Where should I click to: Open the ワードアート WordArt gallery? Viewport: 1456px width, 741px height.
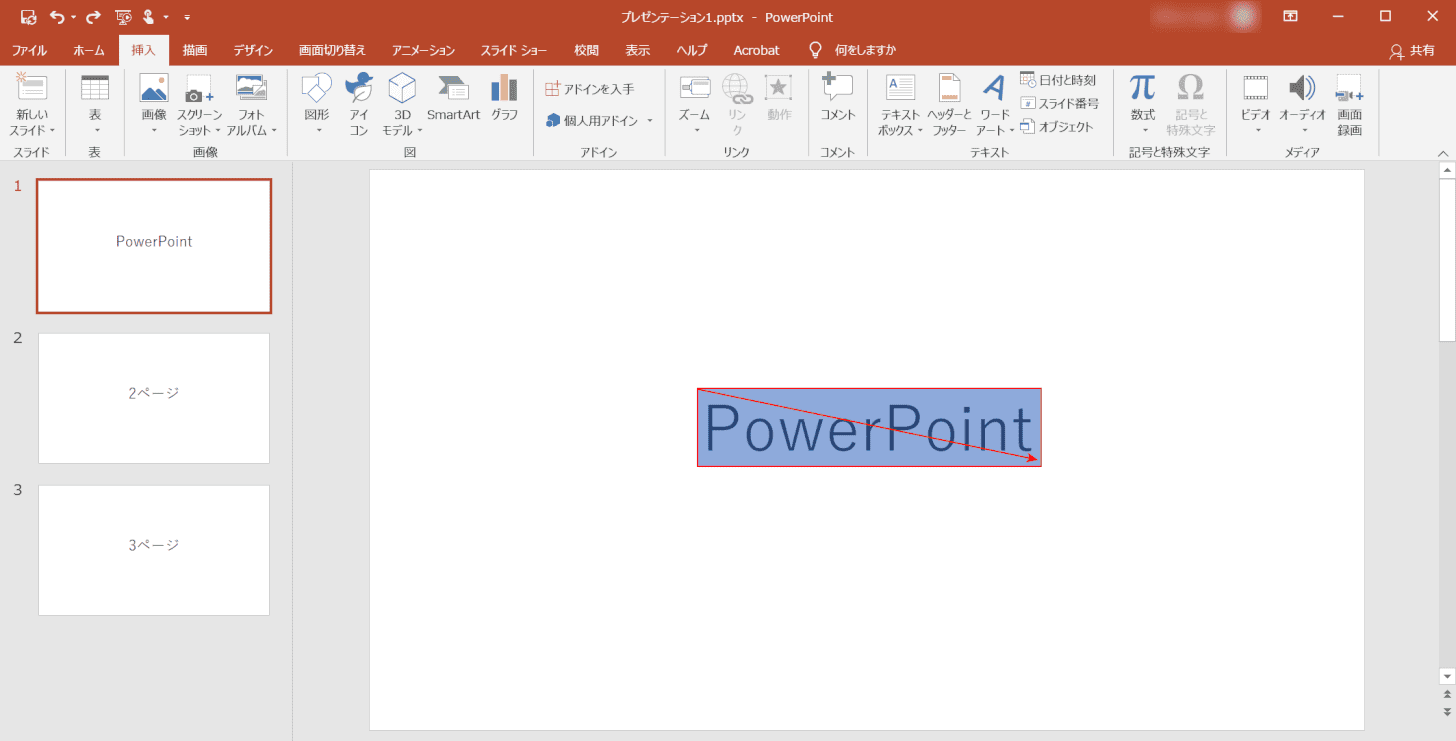tap(995, 105)
